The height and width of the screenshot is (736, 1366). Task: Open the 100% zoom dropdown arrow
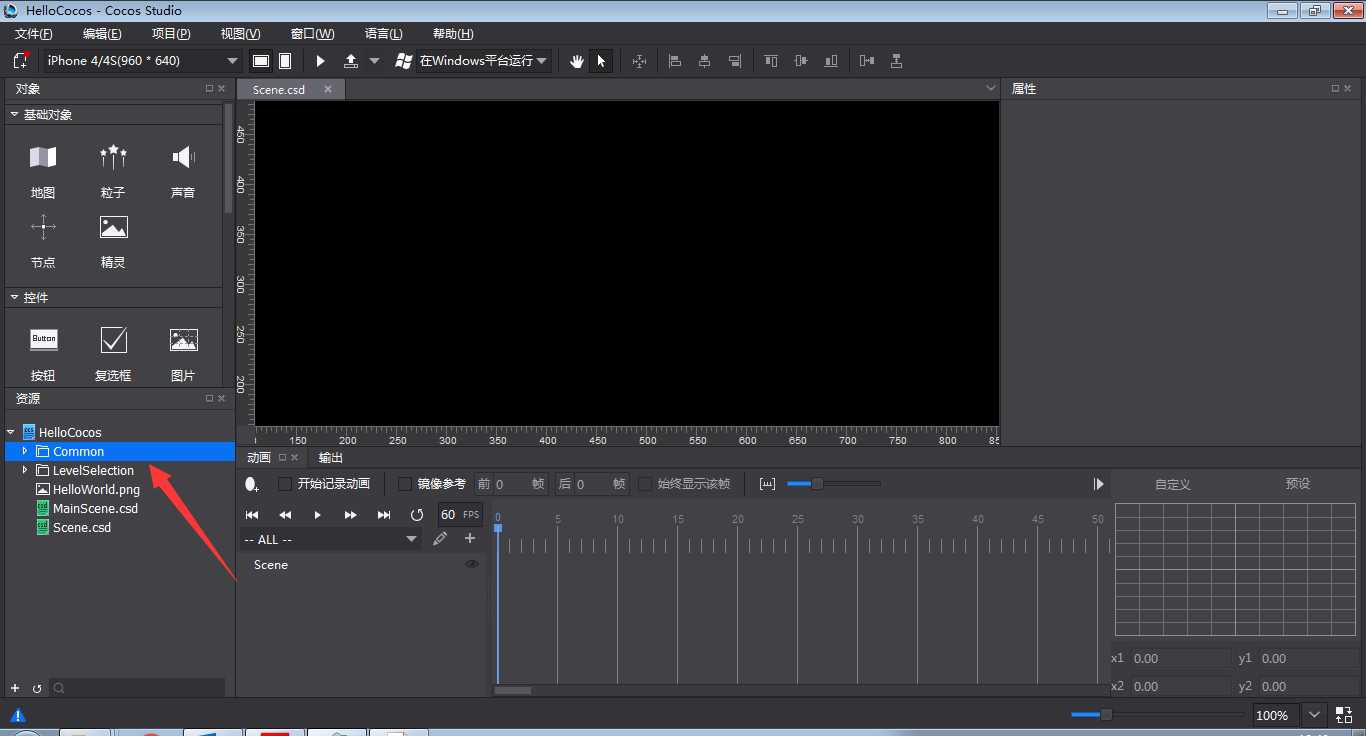click(1314, 715)
